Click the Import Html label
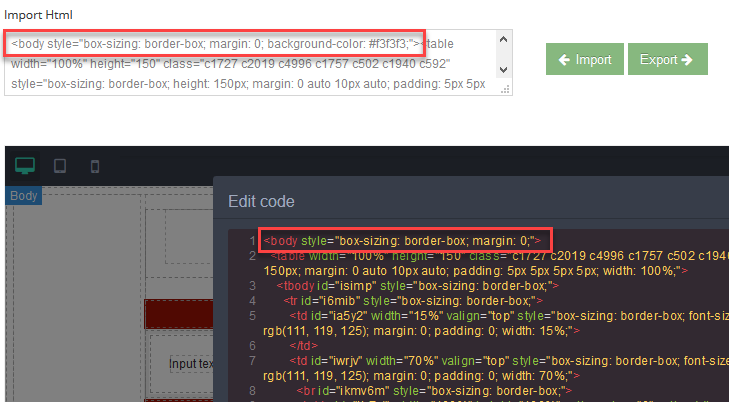This screenshot has height=402, width=729. (x=38, y=15)
